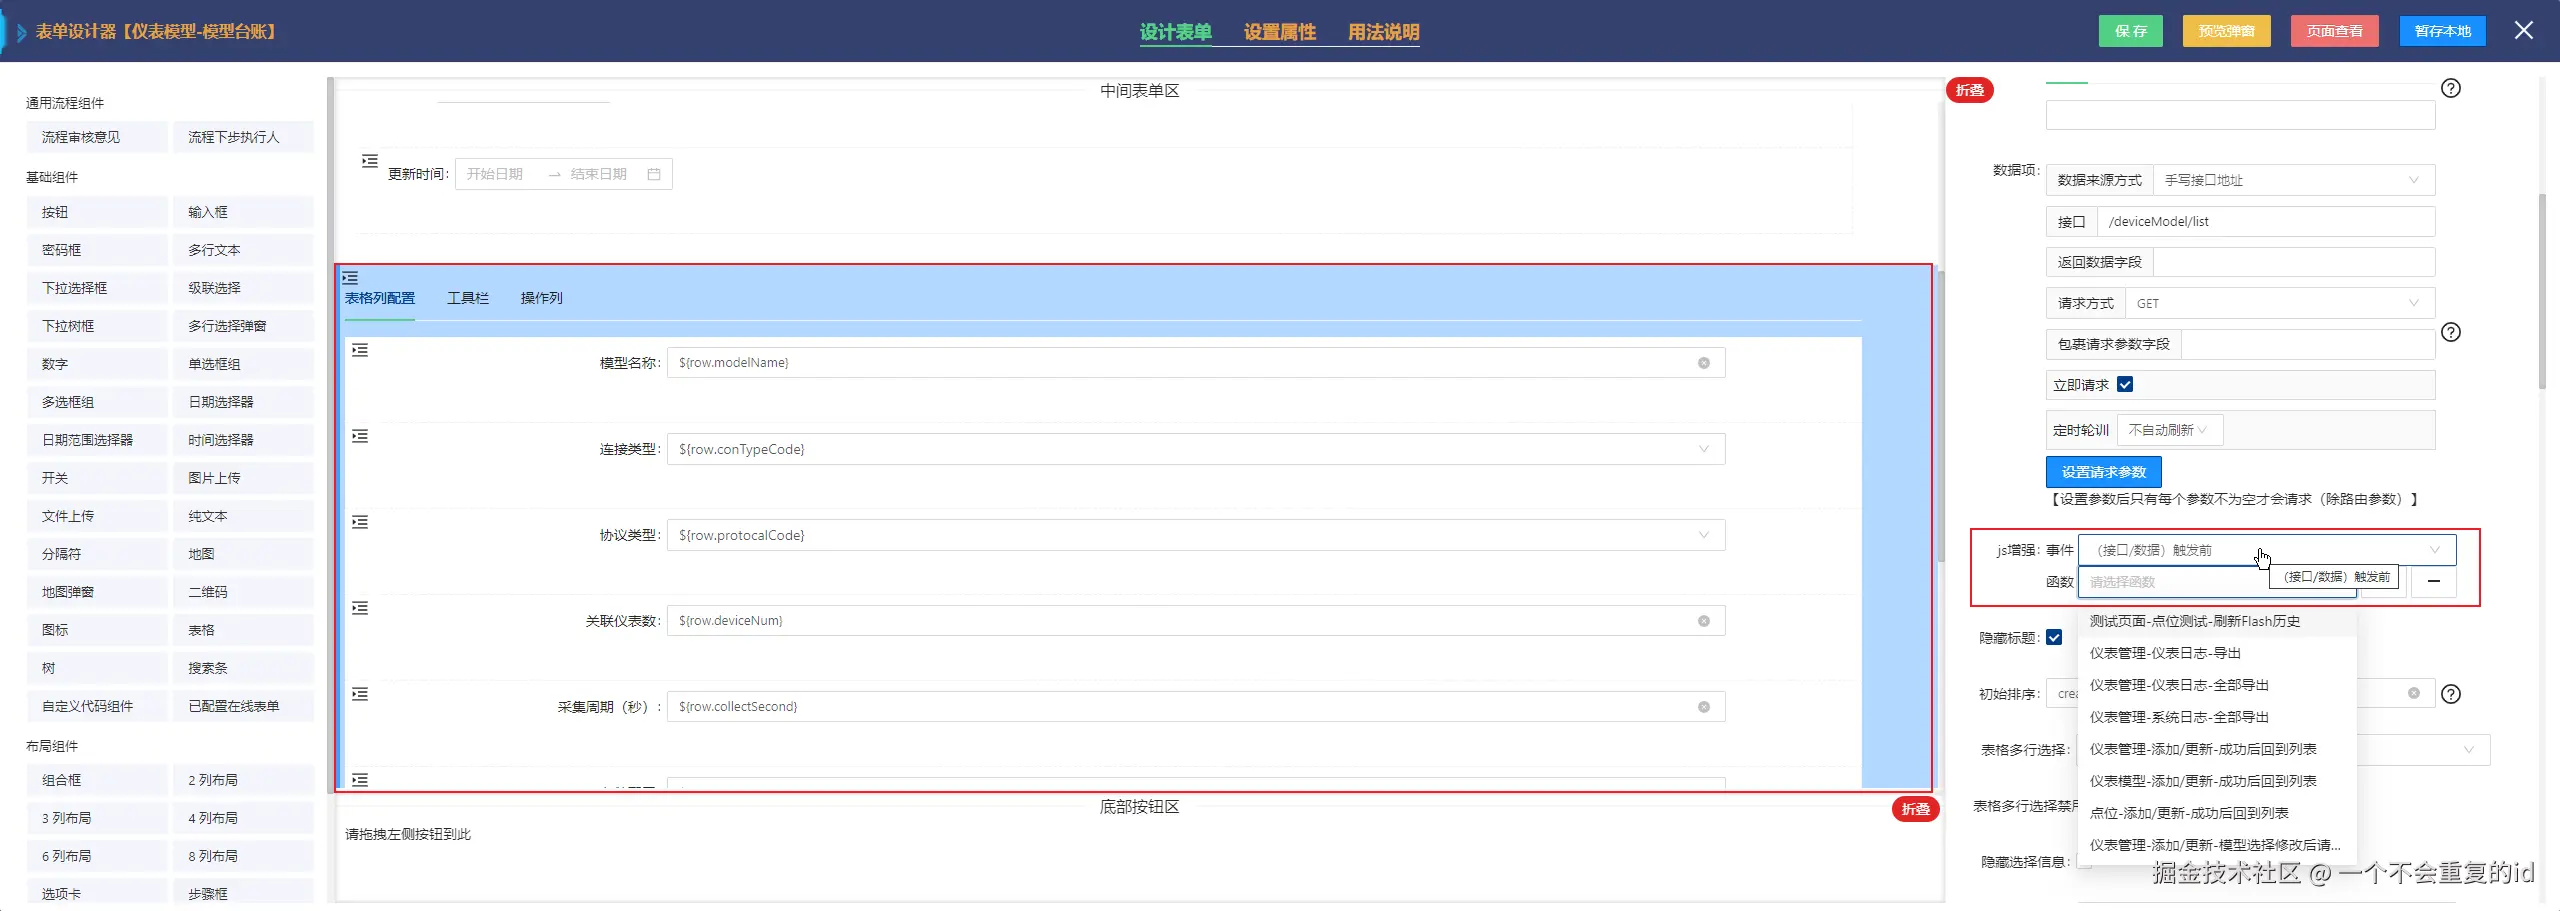This screenshot has height=911, width=2560.
Task: Uncheck the 隐藏标题 checkbox
Action: click(x=2054, y=637)
